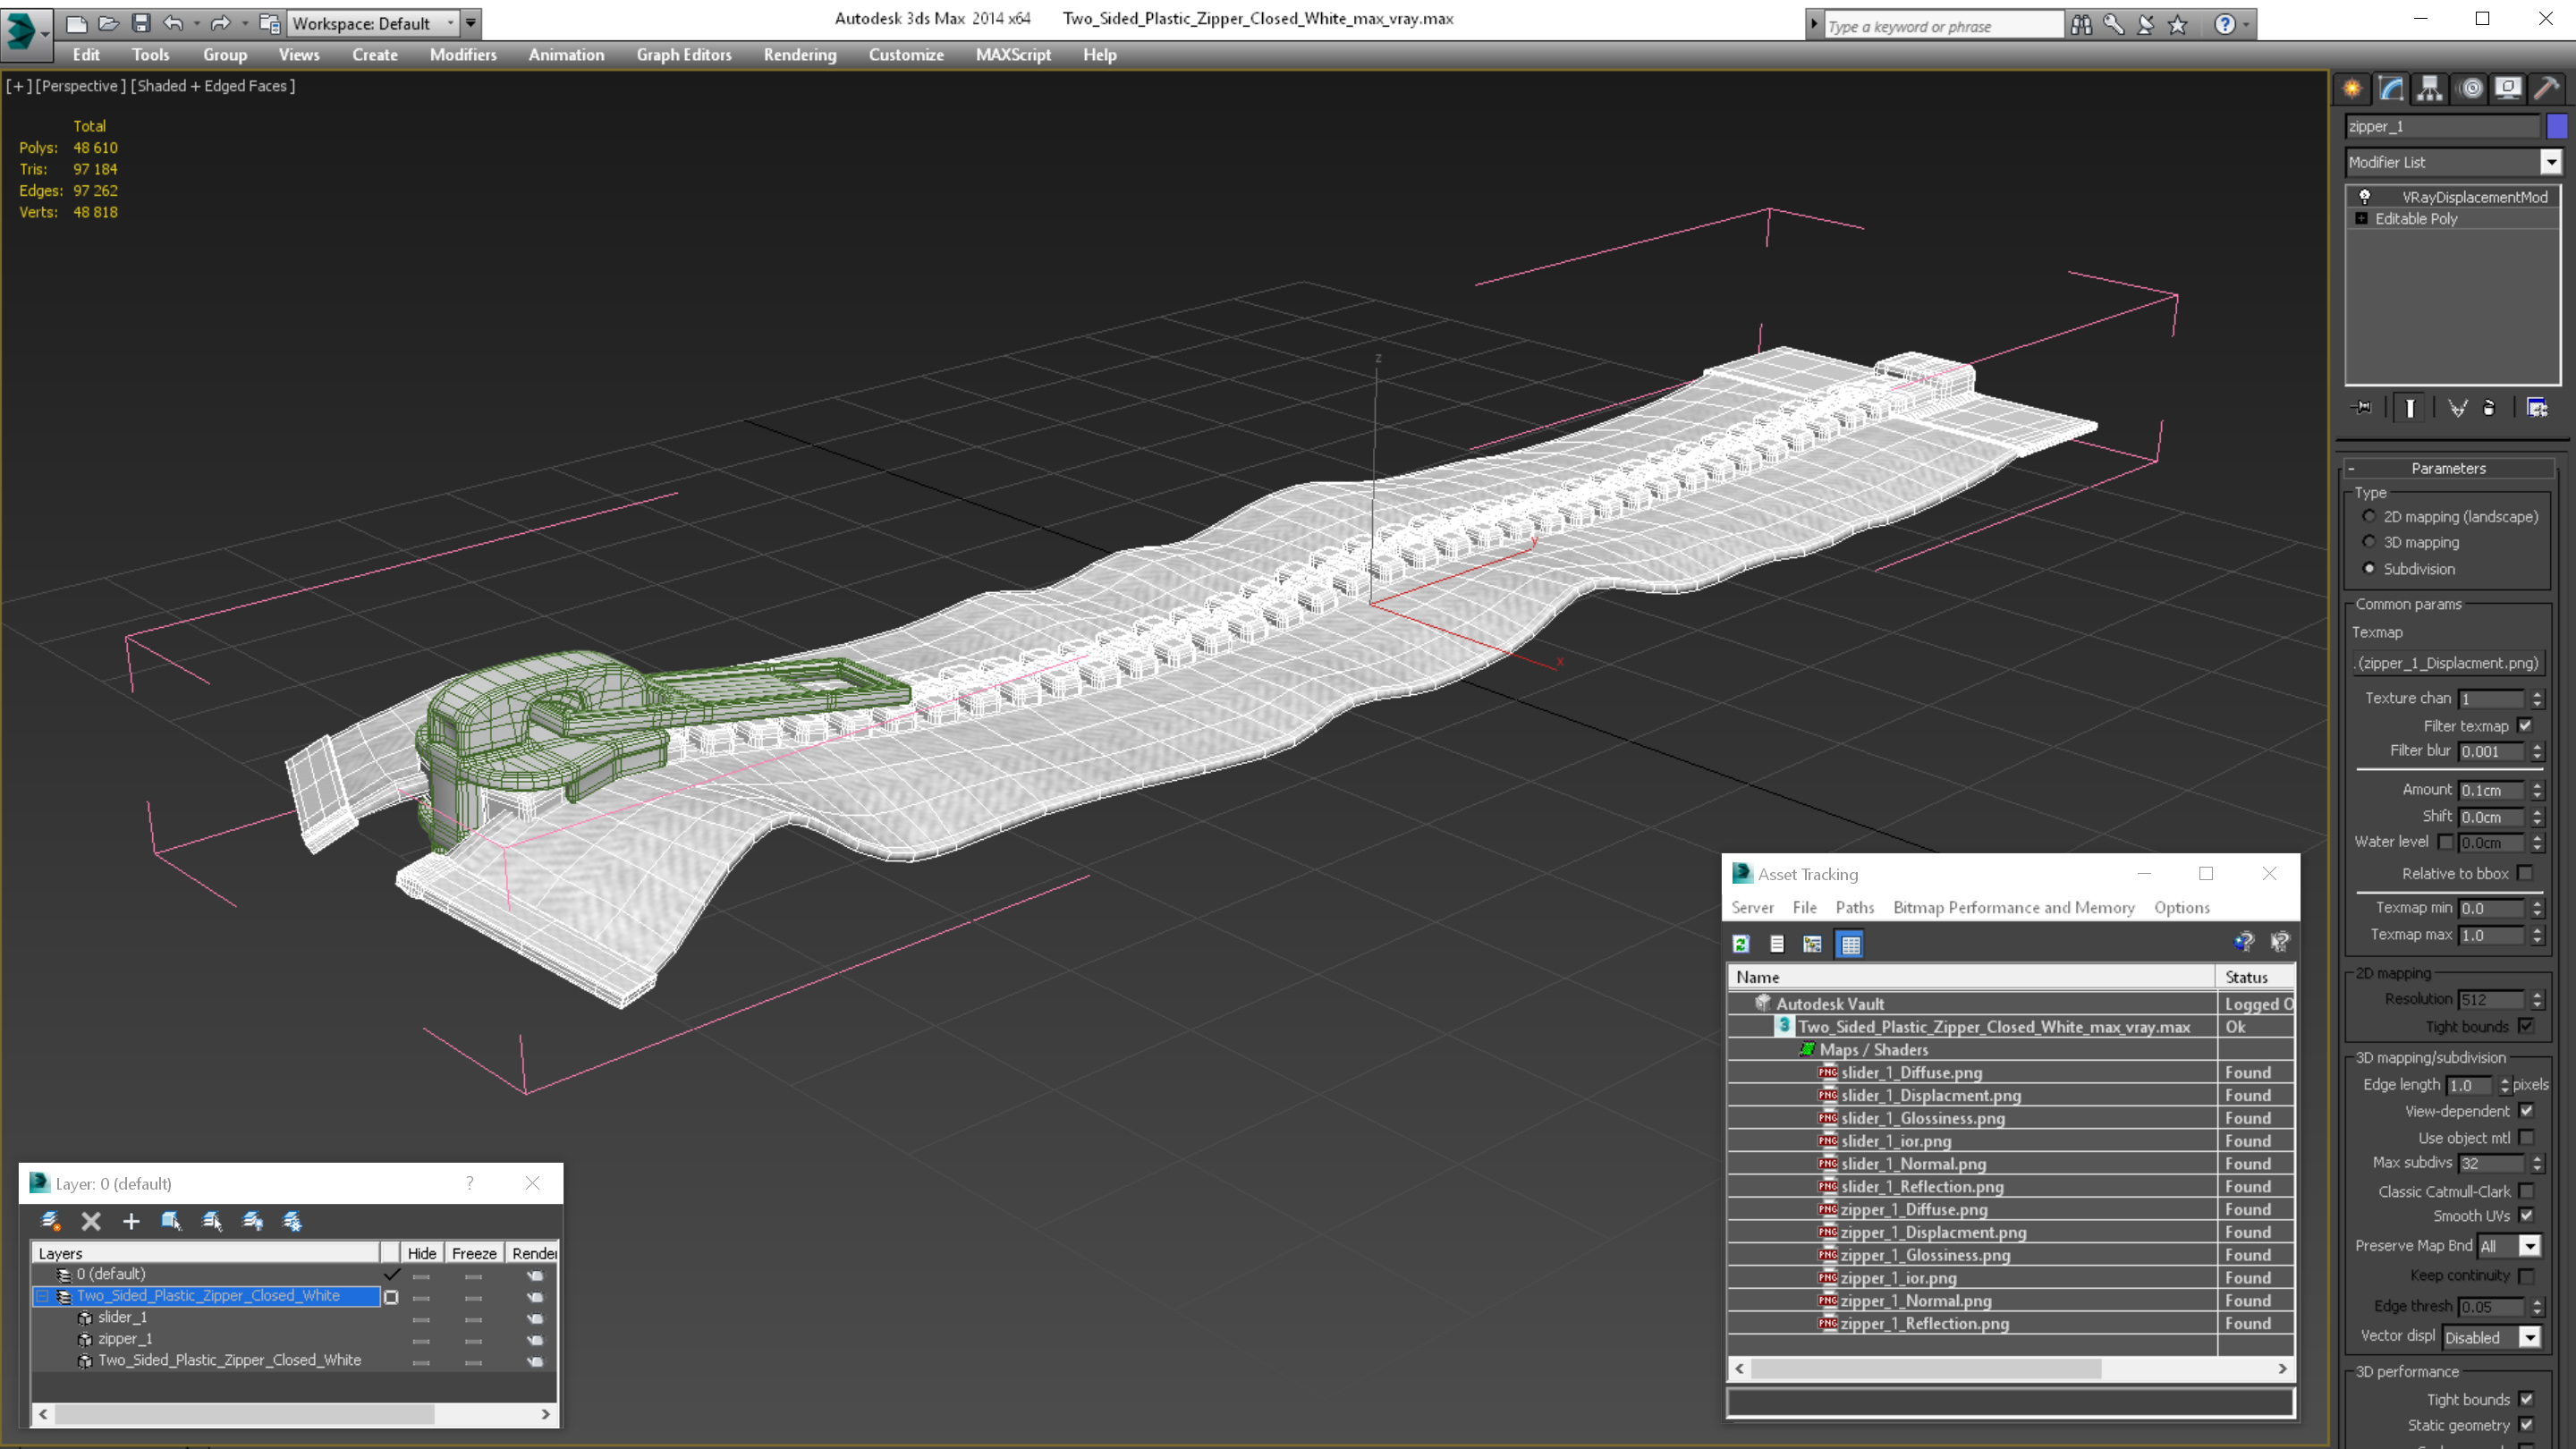Select 2D mapping (landscape) radio button
The height and width of the screenshot is (1449, 2576).
[2369, 516]
